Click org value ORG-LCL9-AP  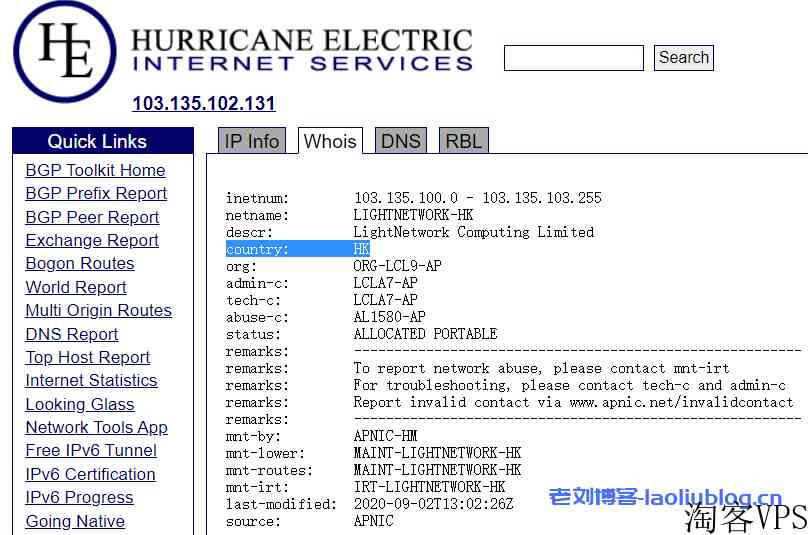coord(397,266)
